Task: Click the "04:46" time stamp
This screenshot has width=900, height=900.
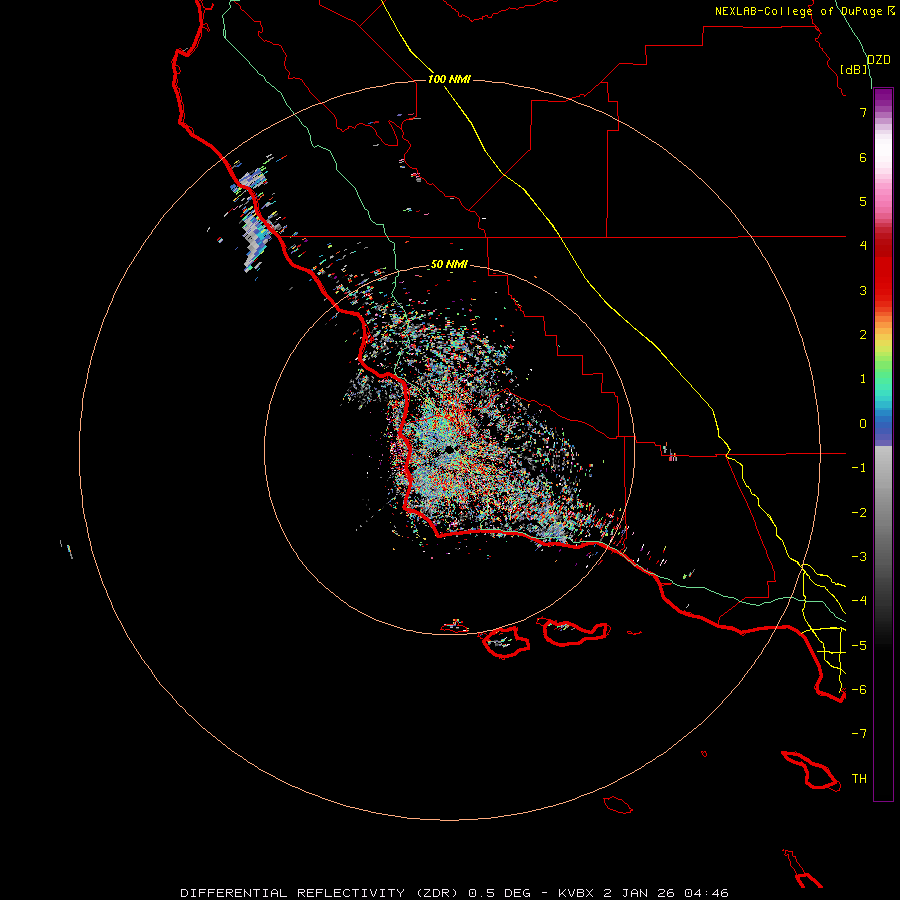Action: click(707, 893)
